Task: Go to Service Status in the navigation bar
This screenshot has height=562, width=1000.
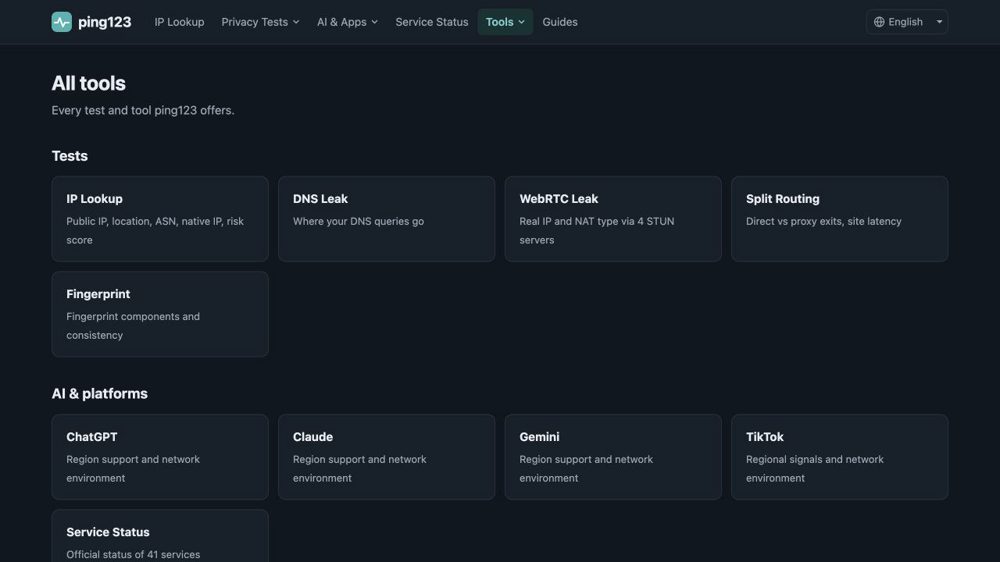Action: pyautogui.click(x=432, y=22)
